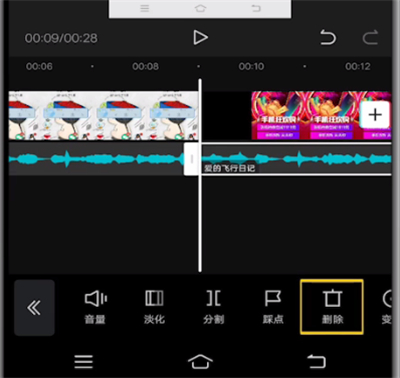This screenshot has height=378, width=400.
Task: Open the 音量 volume tool
Action: point(95,307)
